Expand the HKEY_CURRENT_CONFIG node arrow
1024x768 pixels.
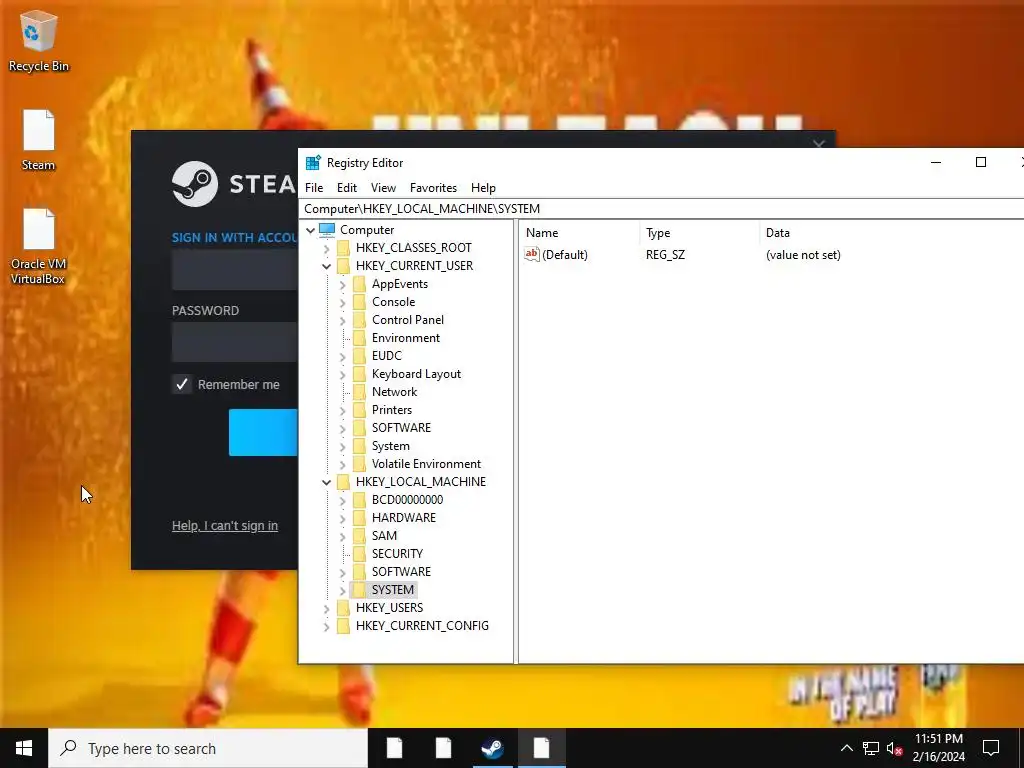(327, 626)
